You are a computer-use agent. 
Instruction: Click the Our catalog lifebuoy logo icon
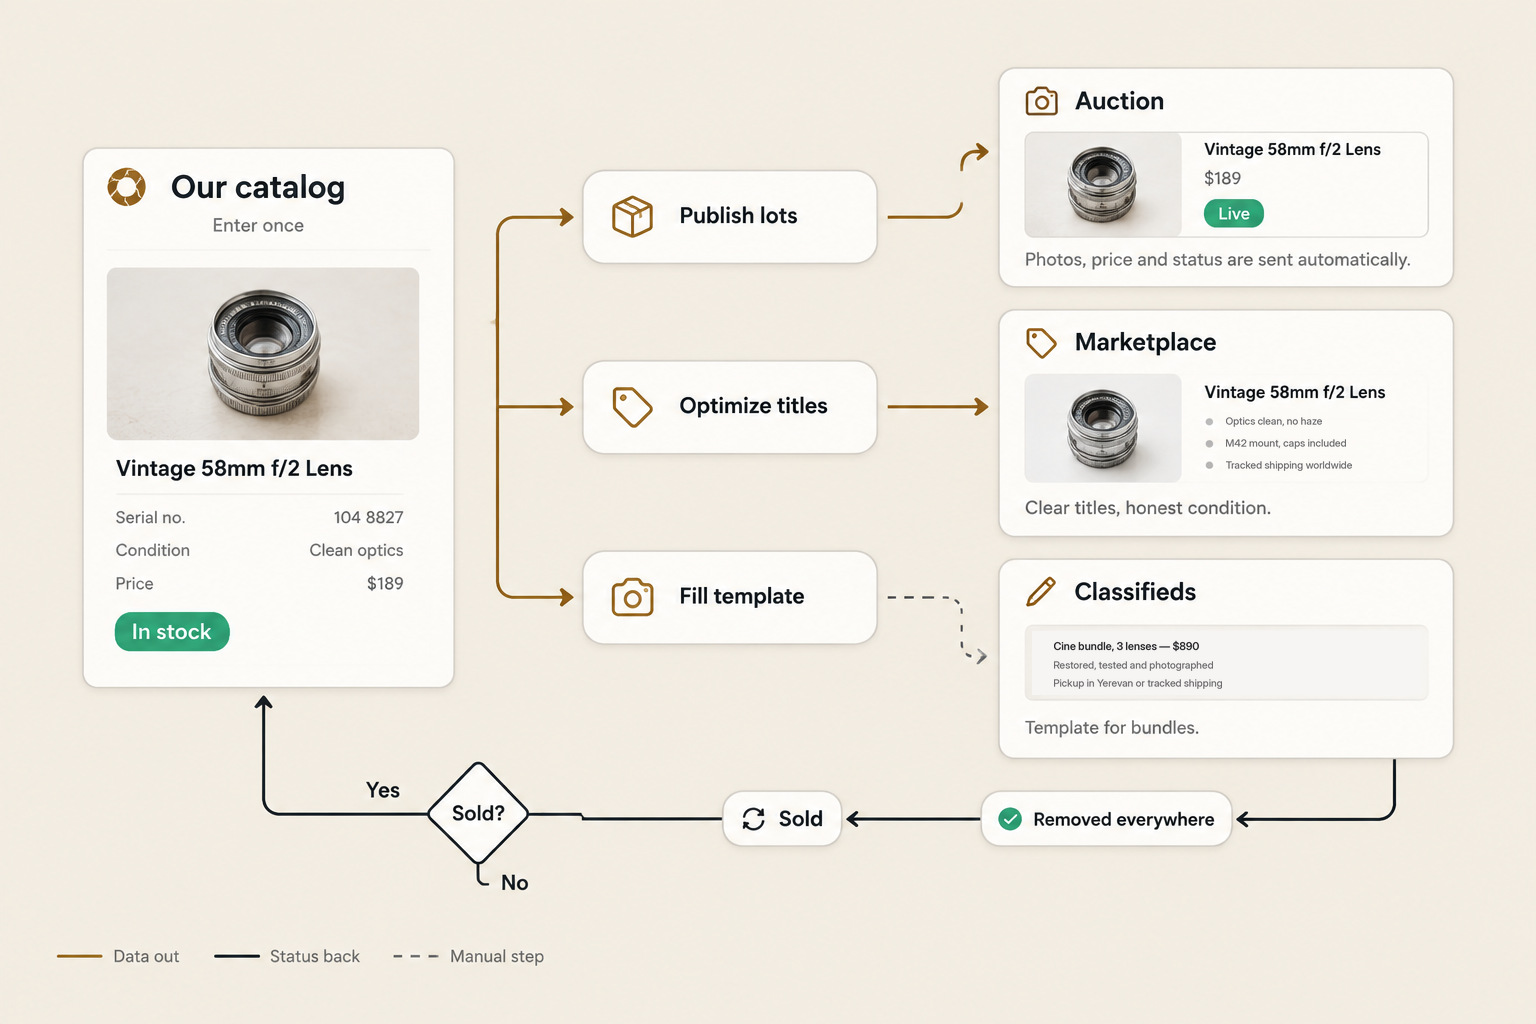click(127, 187)
